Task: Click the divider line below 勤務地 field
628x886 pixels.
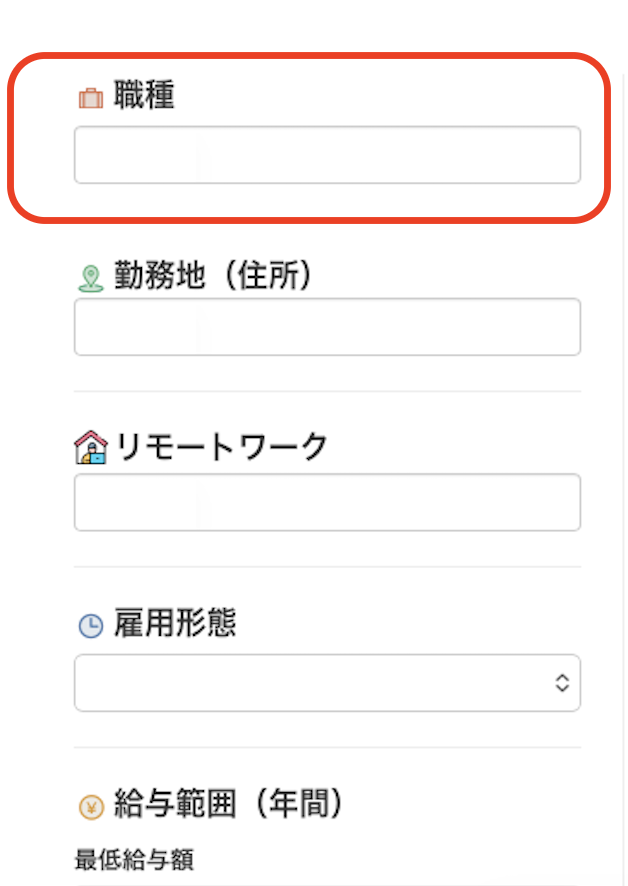Action: pos(327,391)
